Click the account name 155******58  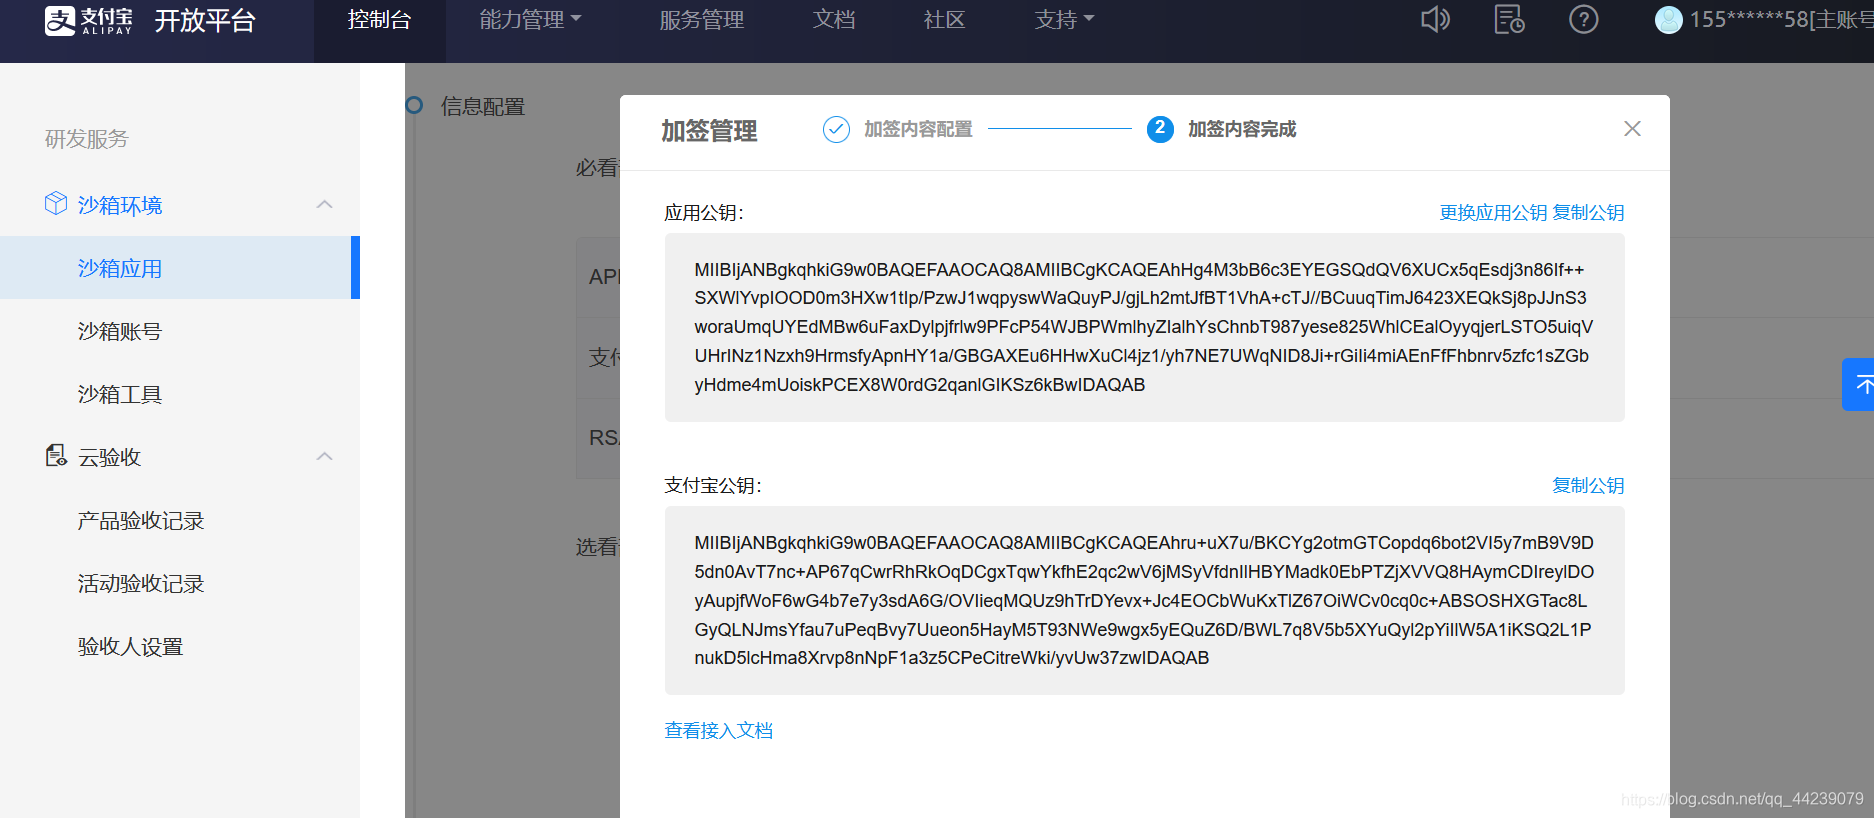[1749, 20]
